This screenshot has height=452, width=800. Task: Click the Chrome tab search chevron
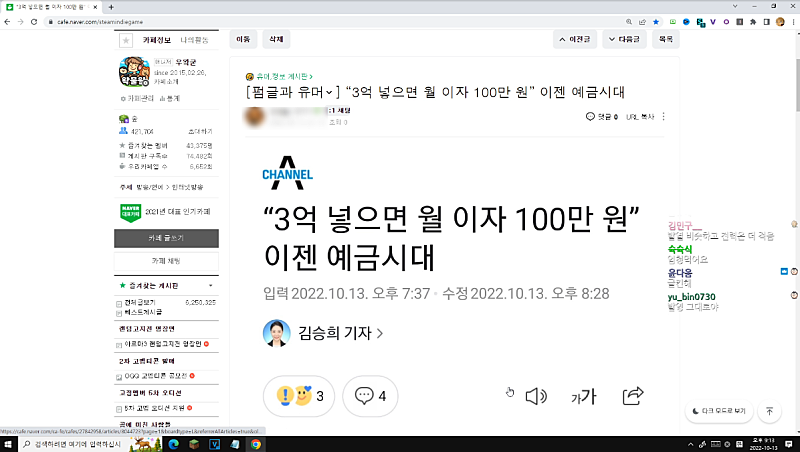point(735,6)
